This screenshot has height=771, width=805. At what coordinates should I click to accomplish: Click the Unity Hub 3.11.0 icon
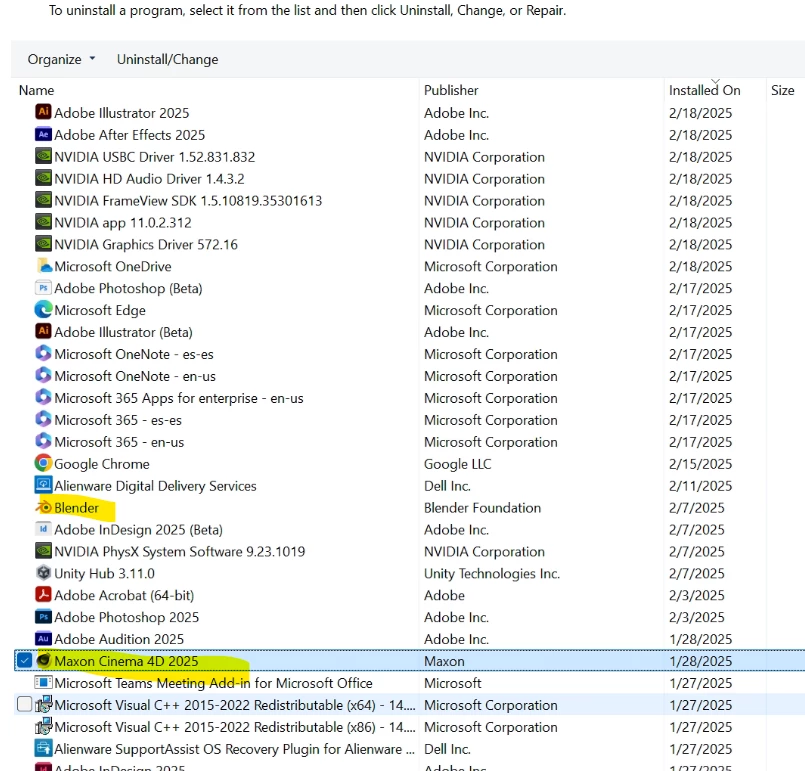point(43,573)
